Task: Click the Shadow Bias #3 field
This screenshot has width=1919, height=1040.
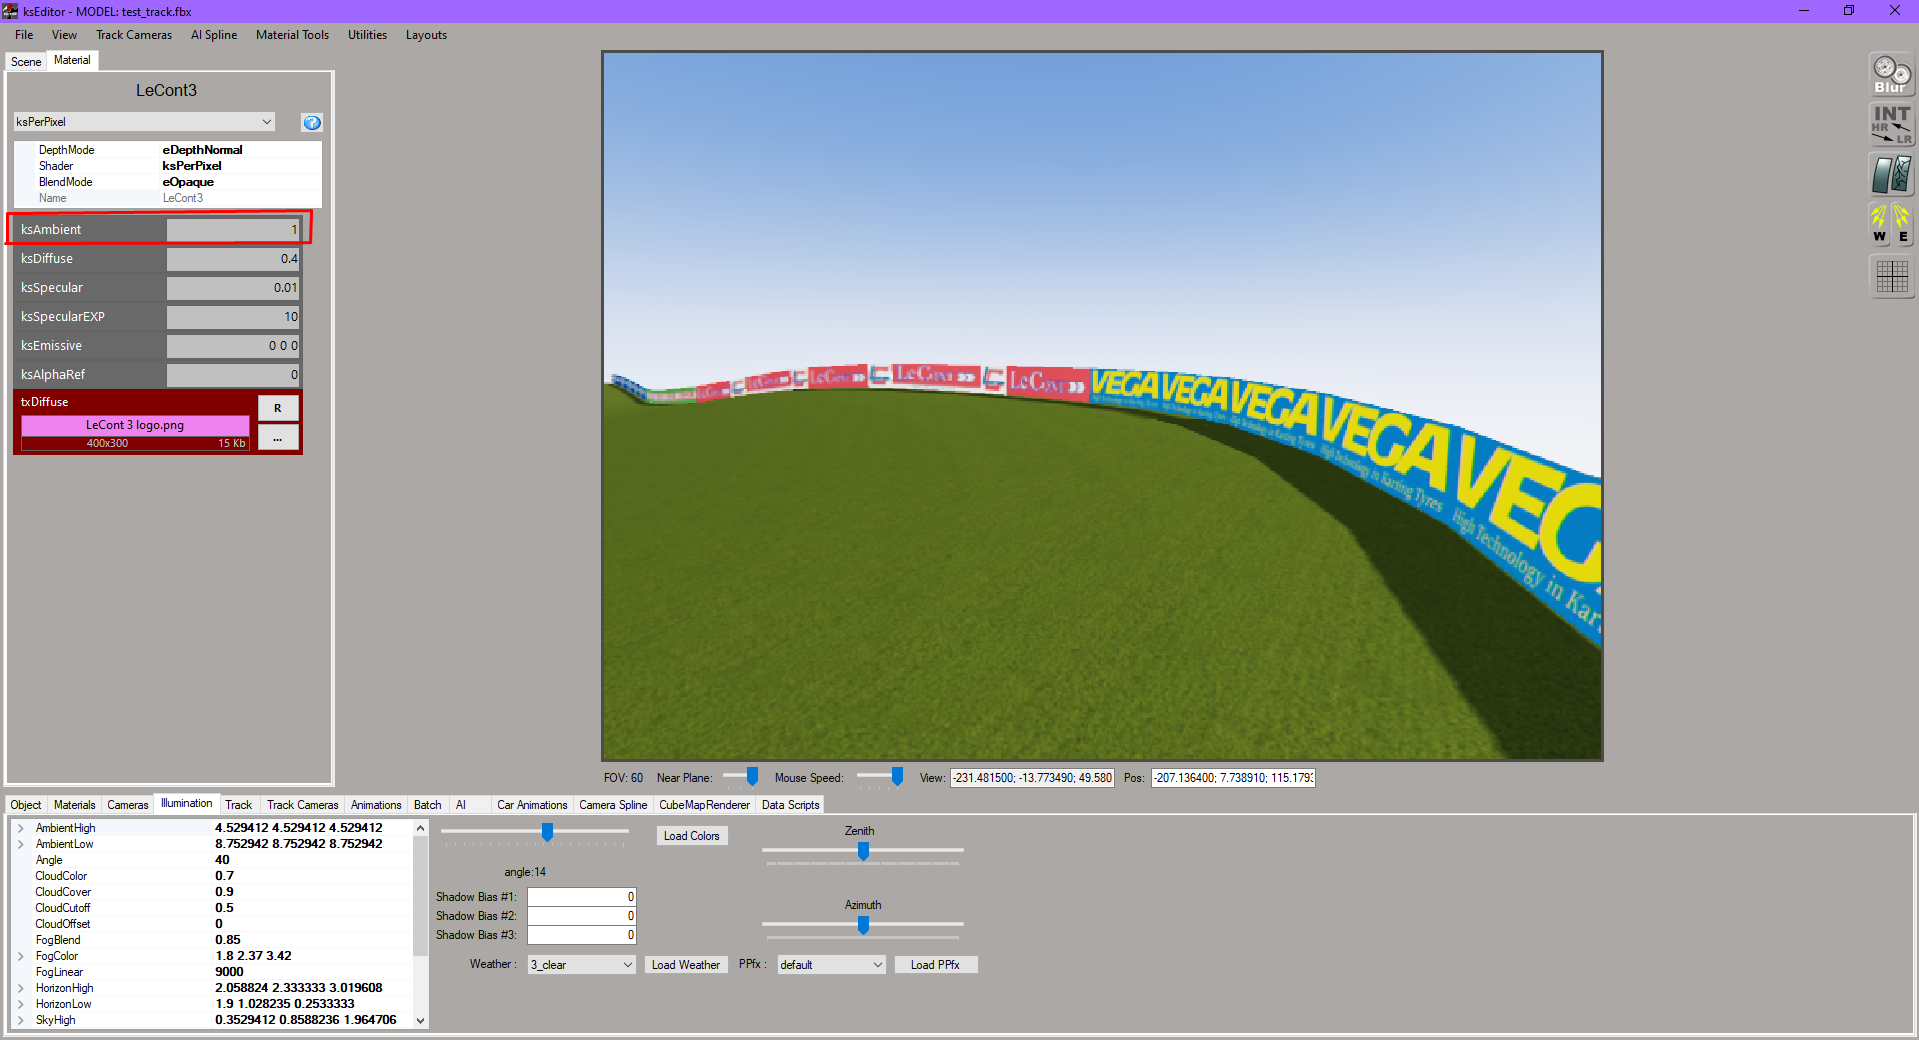Action: click(582, 935)
